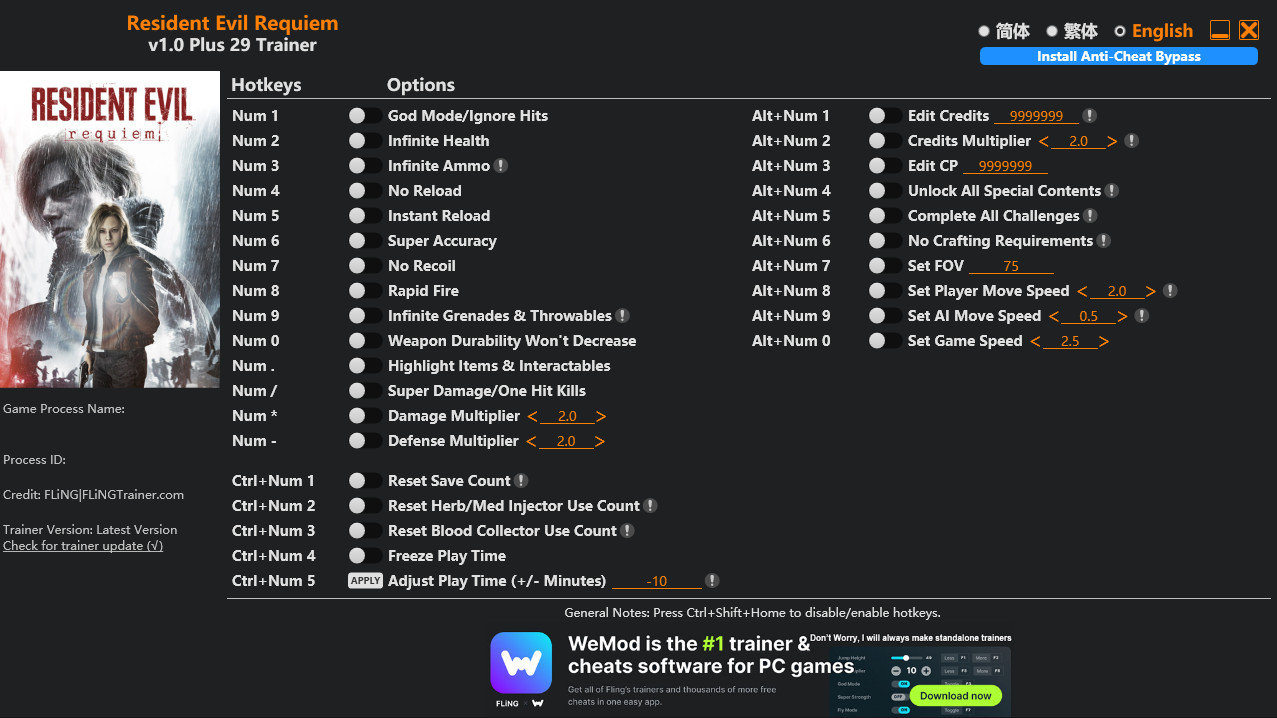This screenshot has height=718, width=1277.
Task: Click info icon beside Infinite Grenades & Throwables
Action: click(622, 316)
